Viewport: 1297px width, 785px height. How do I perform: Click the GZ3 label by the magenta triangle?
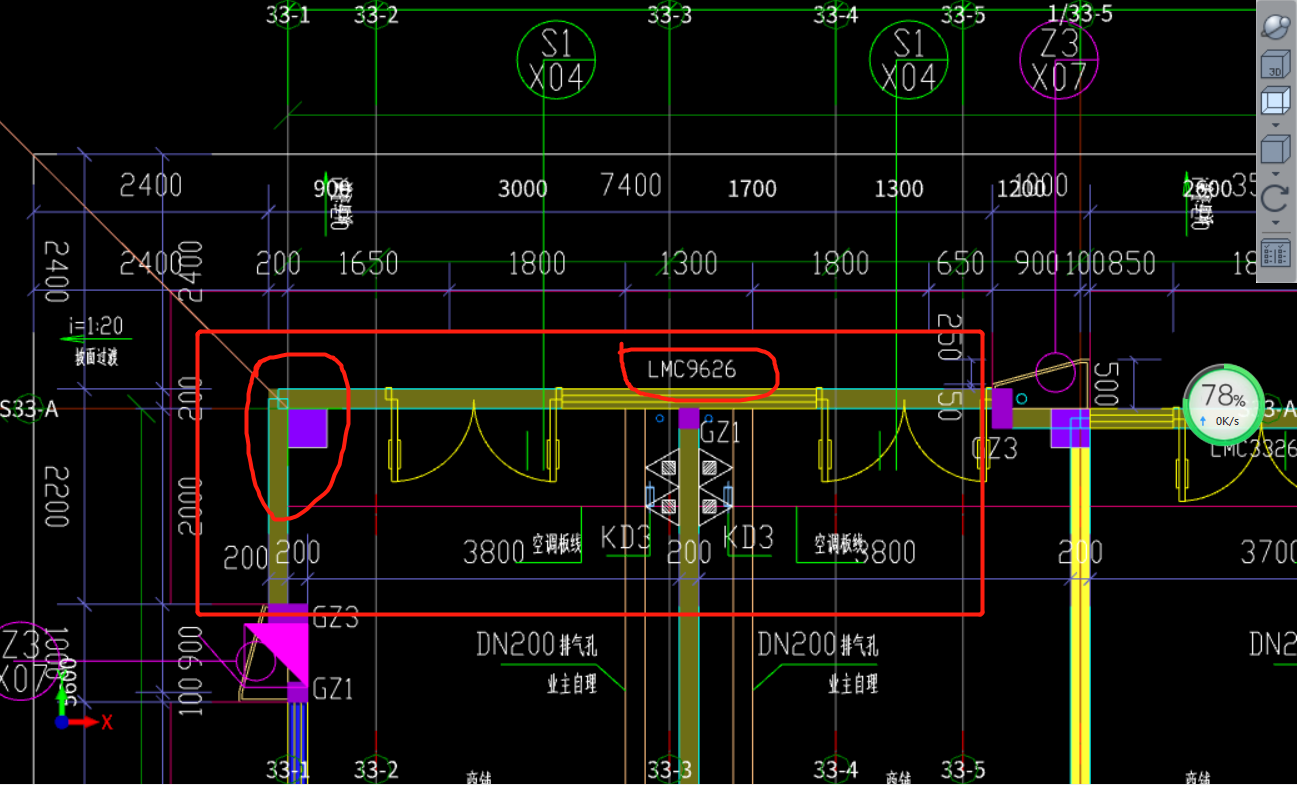pos(335,617)
